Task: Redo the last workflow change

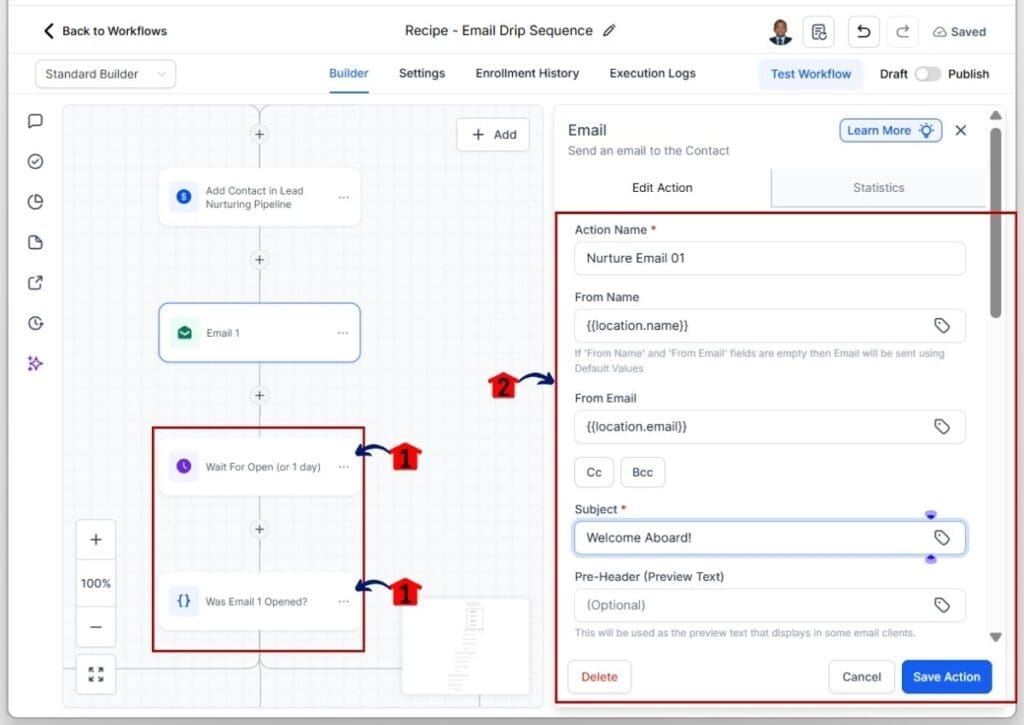Action: point(902,31)
